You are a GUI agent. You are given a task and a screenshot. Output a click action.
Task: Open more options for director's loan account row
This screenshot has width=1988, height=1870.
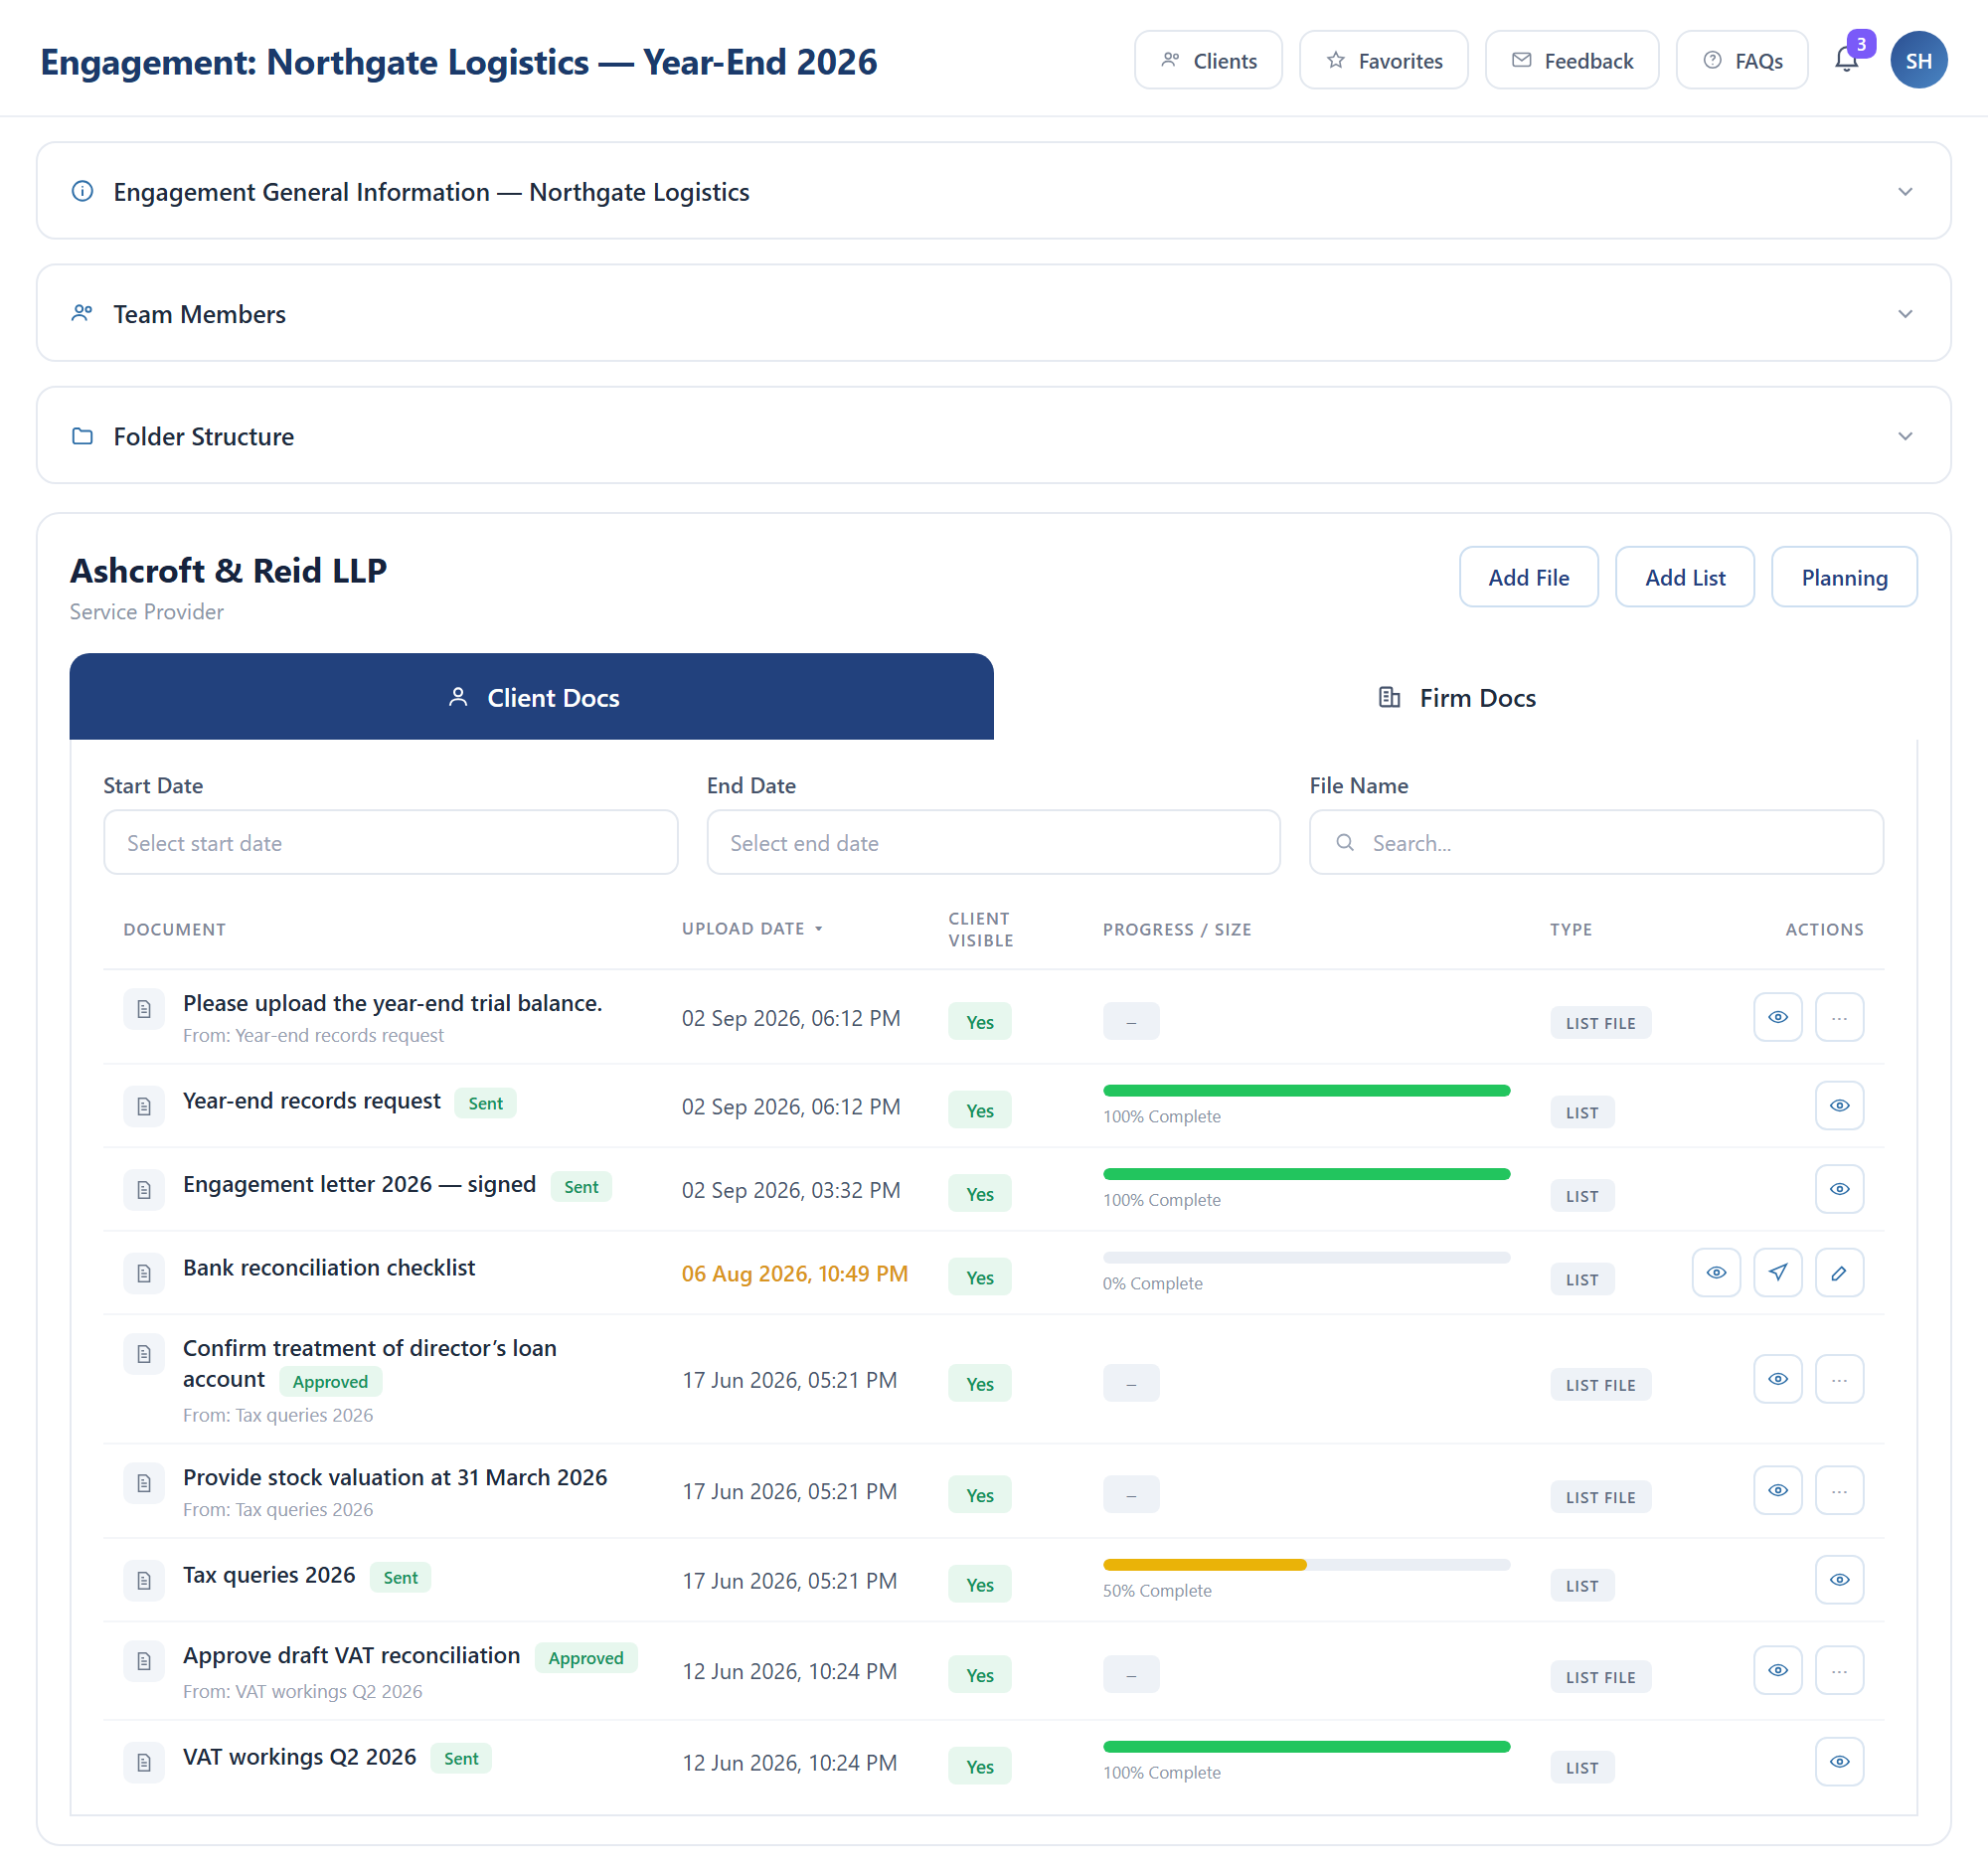click(1839, 1379)
